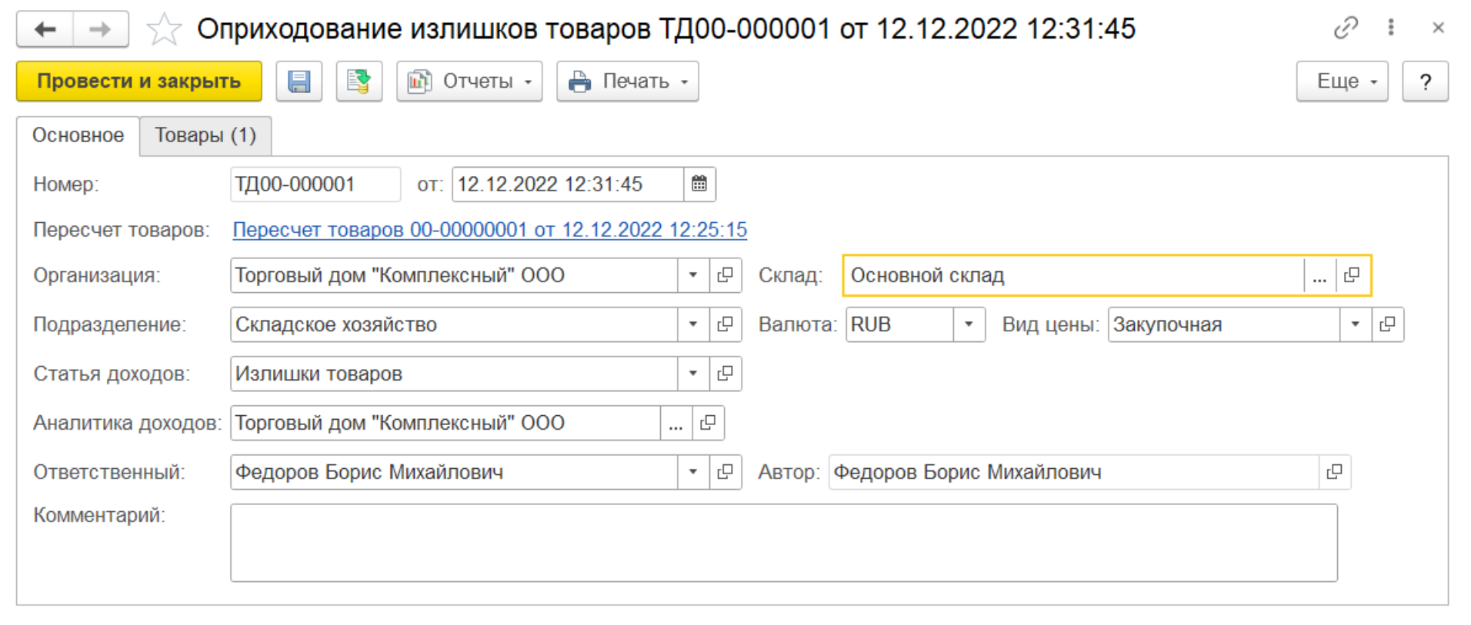Add document to favorites with star icon
Image resolution: width=1471 pixels, height=625 pixels.
pyautogui.click(x=164, y=29)
